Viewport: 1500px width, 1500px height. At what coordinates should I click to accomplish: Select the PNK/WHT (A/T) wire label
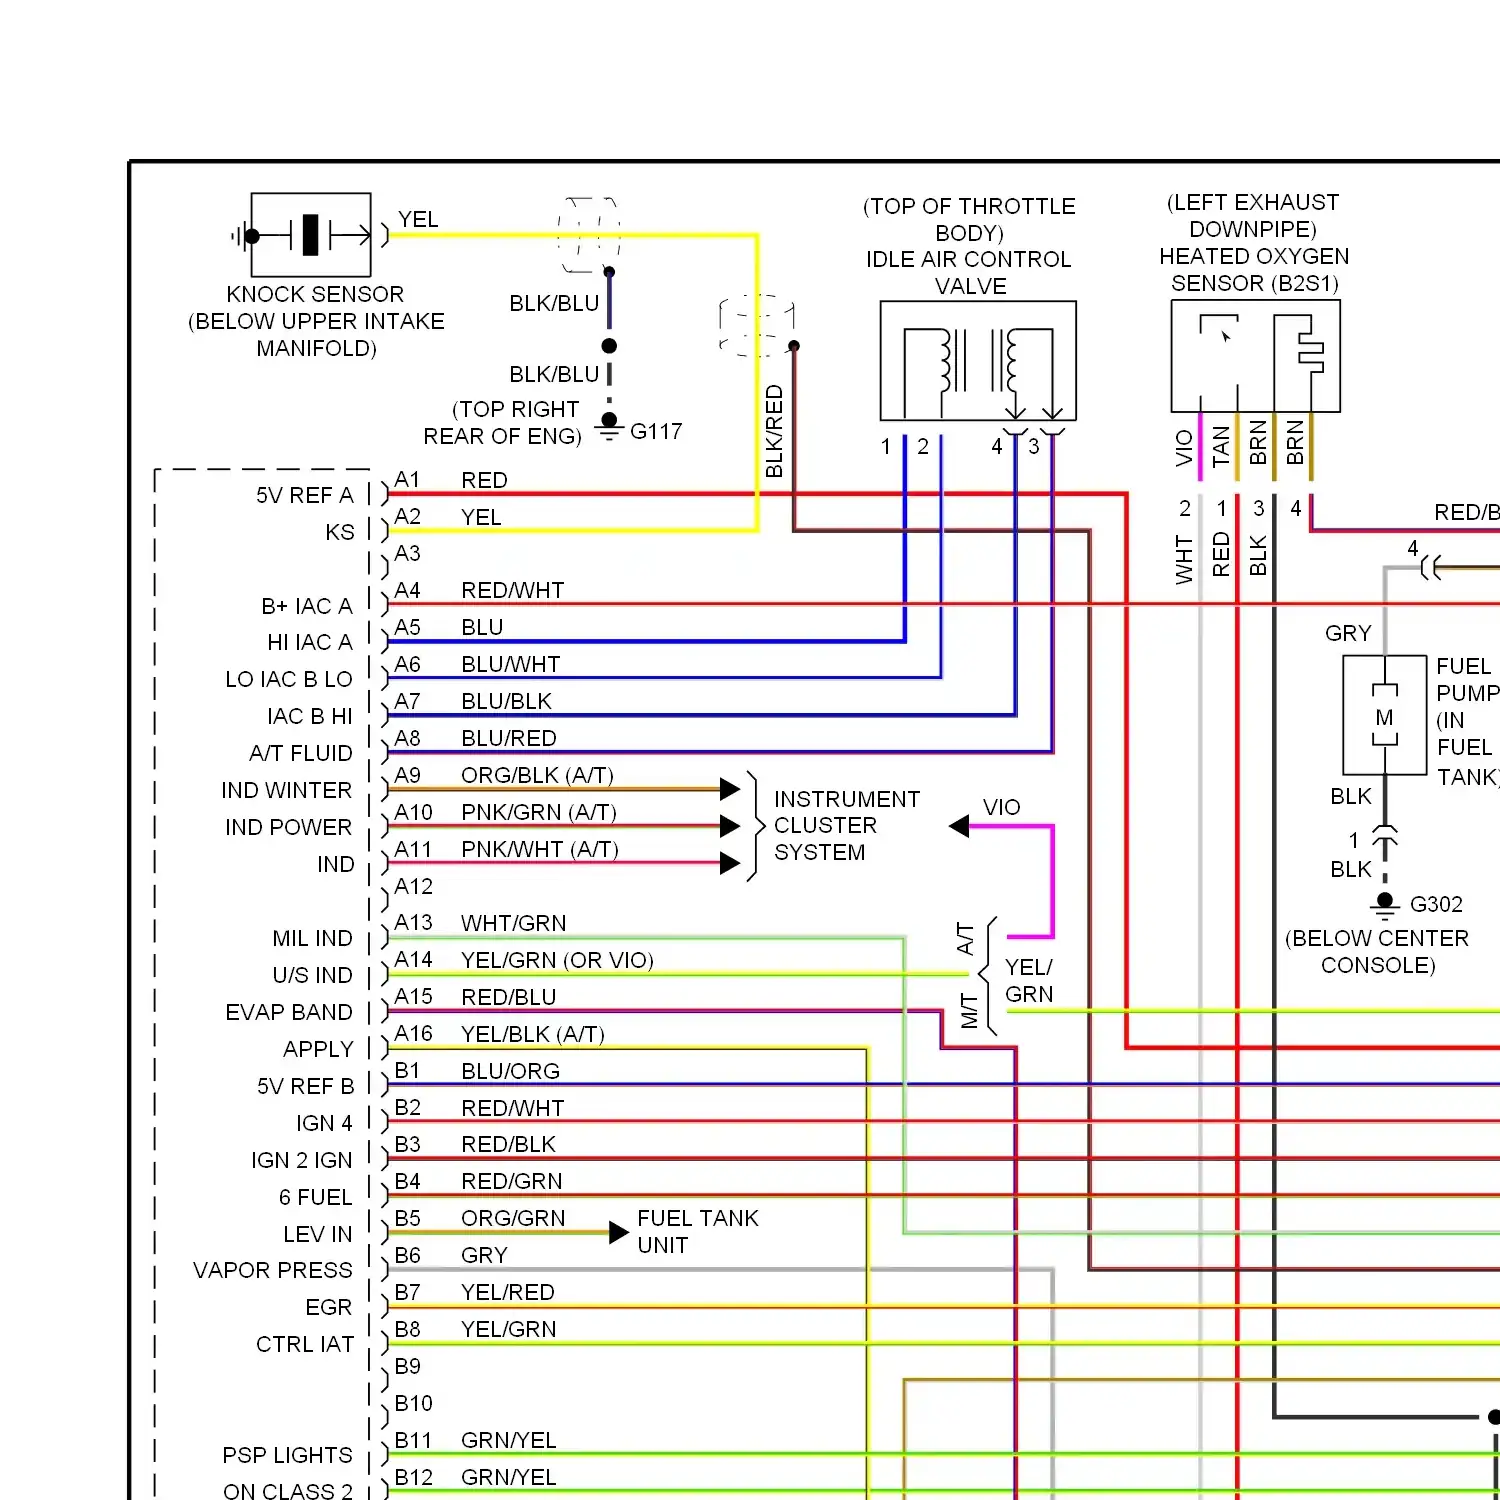(540, 849)
